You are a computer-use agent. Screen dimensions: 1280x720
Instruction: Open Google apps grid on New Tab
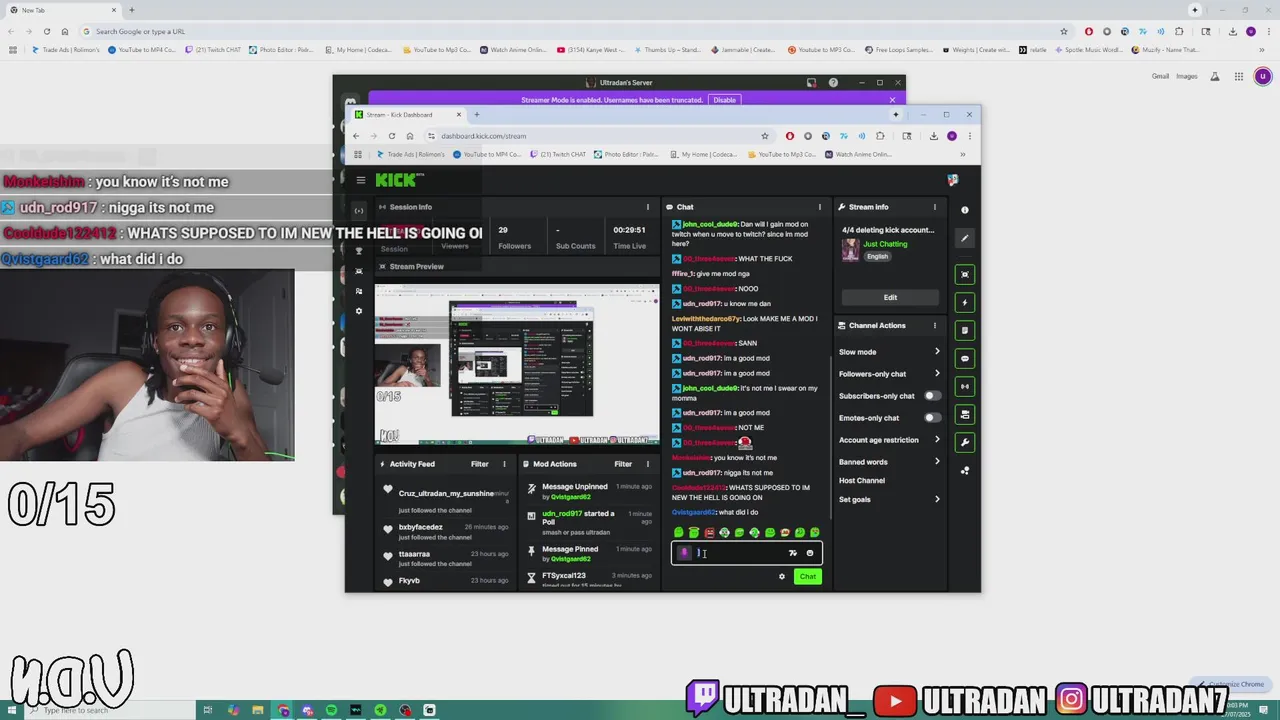1239,76
